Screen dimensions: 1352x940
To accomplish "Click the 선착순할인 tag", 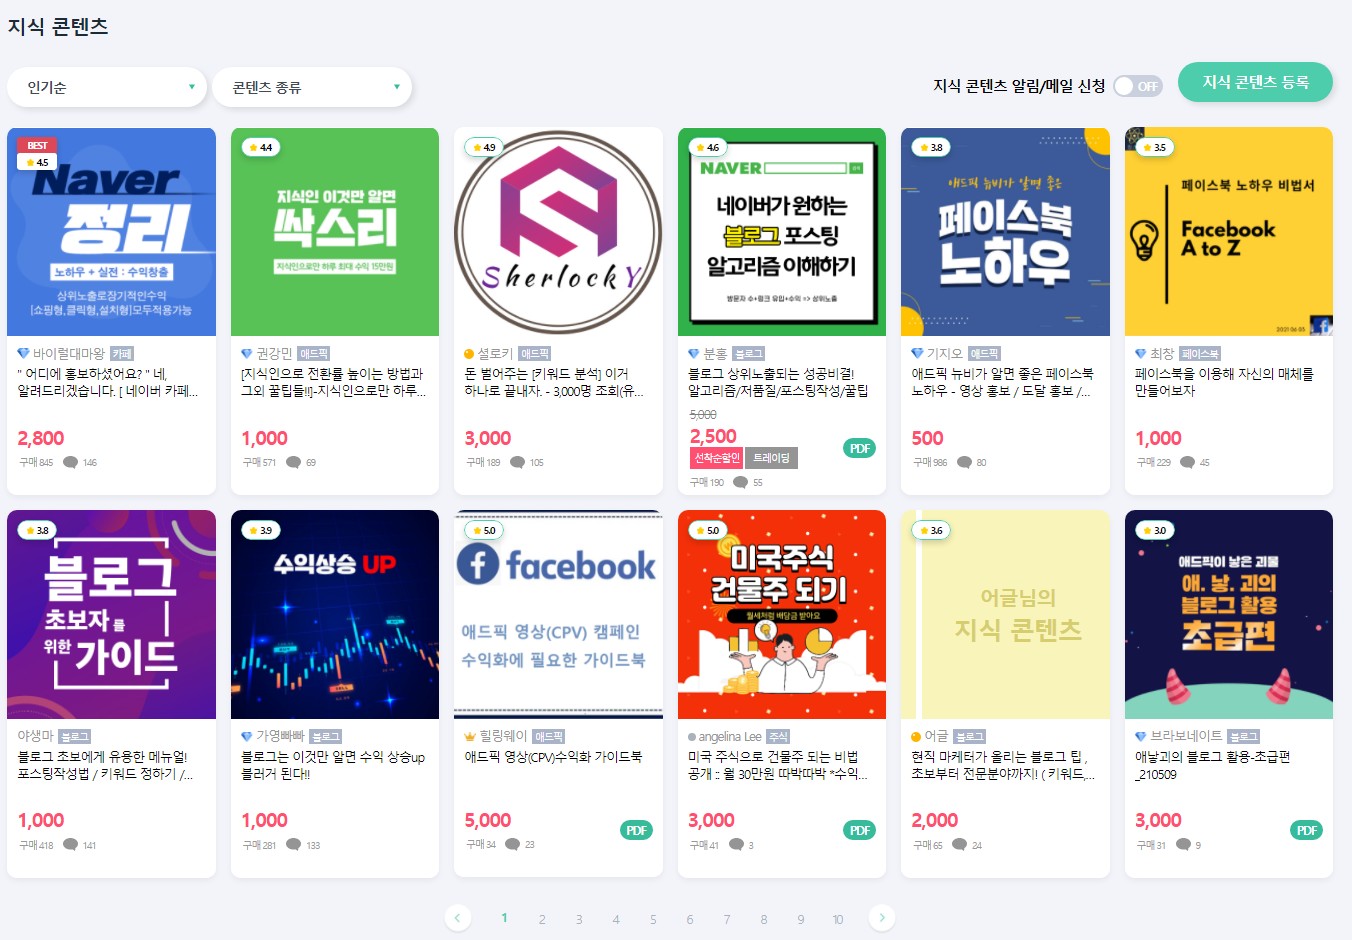I will click(x=716, y=458).
